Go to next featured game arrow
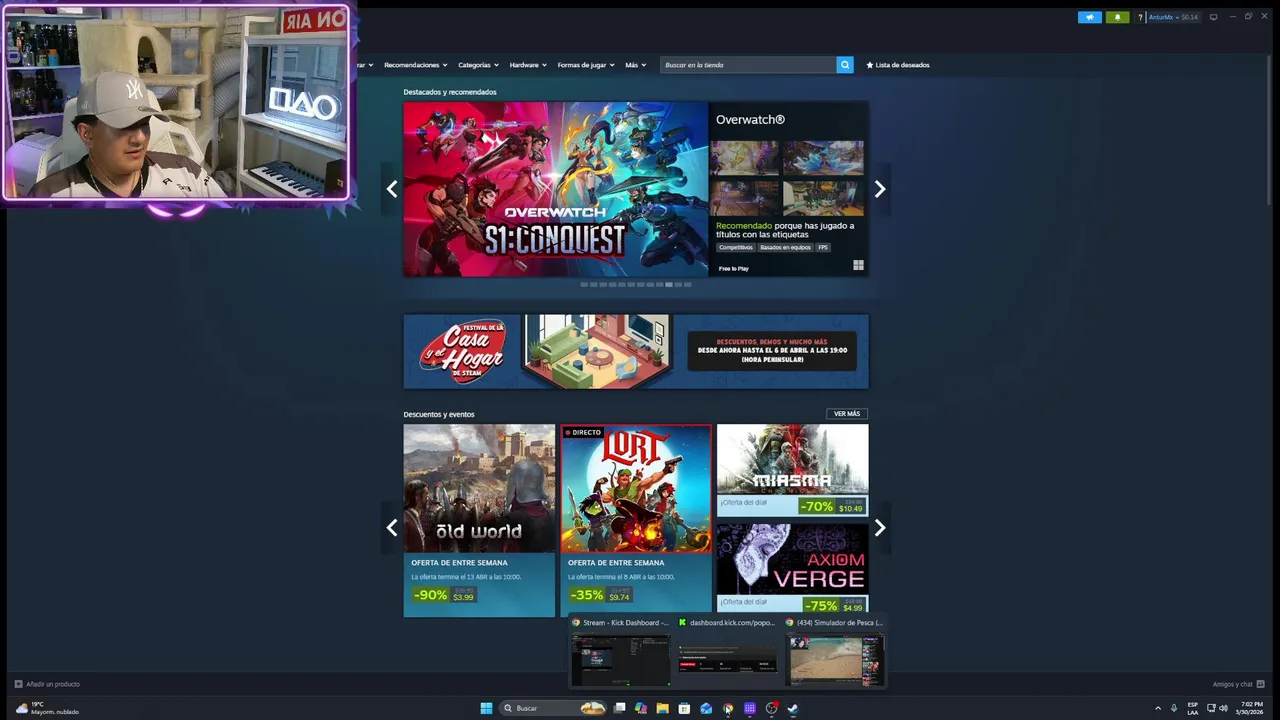The image size is (1280, 720). tap(880, 189)
